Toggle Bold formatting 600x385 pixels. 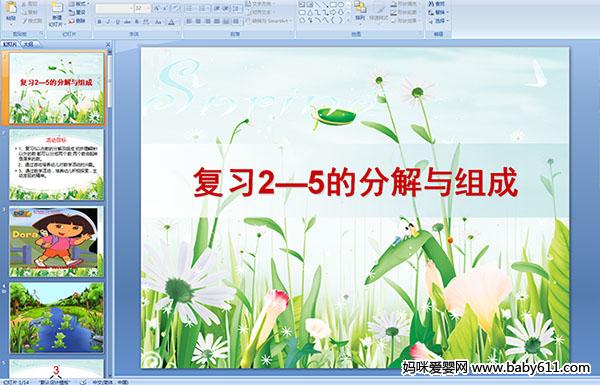click(x=99, y=22)
